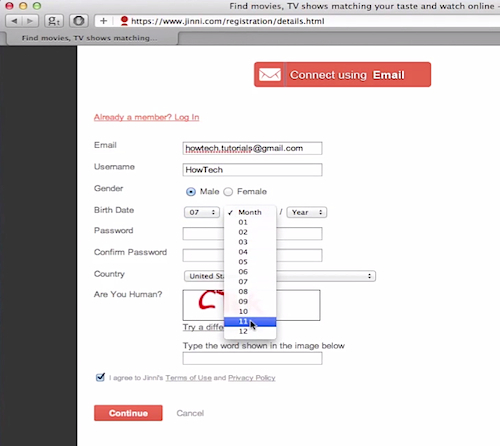The height and width of the screenshot is (446, 500).
Task: Click the Cancel link
Action: tap(190, 413)
